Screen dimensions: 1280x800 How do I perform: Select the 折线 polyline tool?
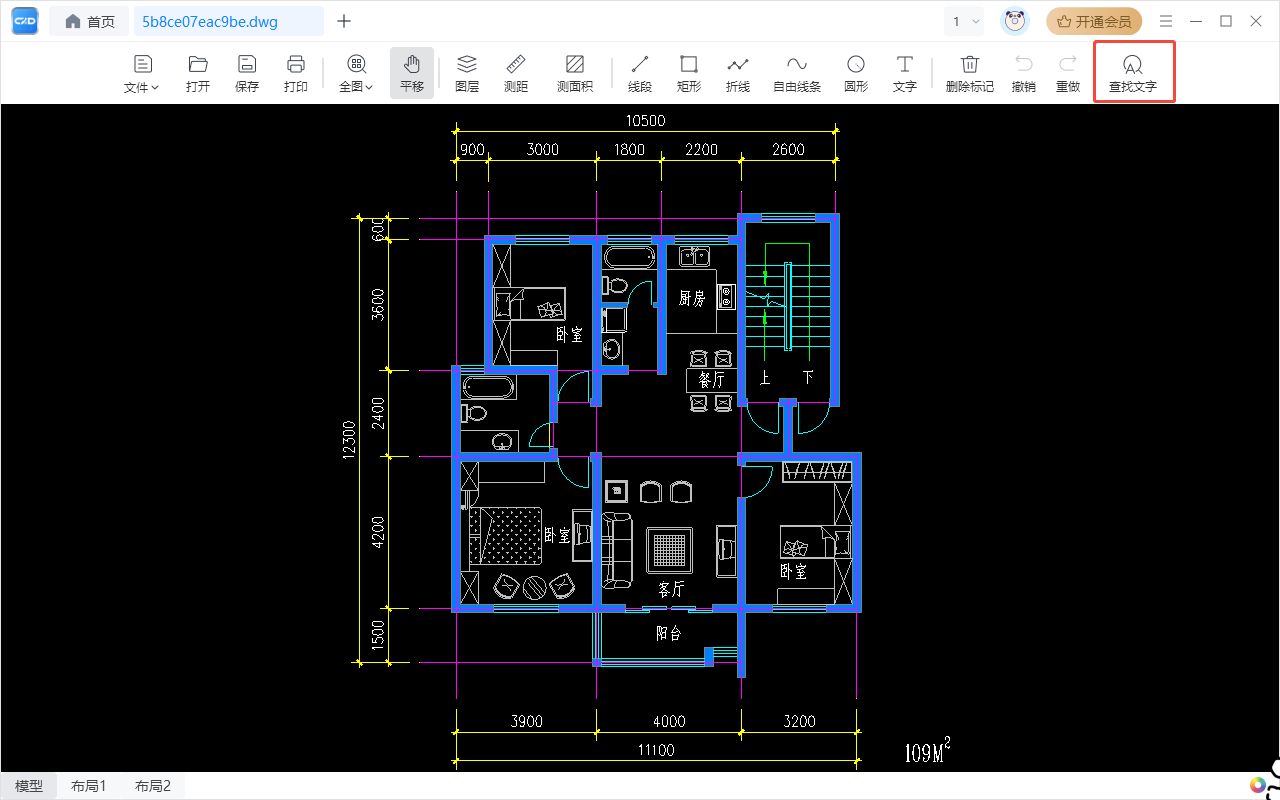(738, 74)
